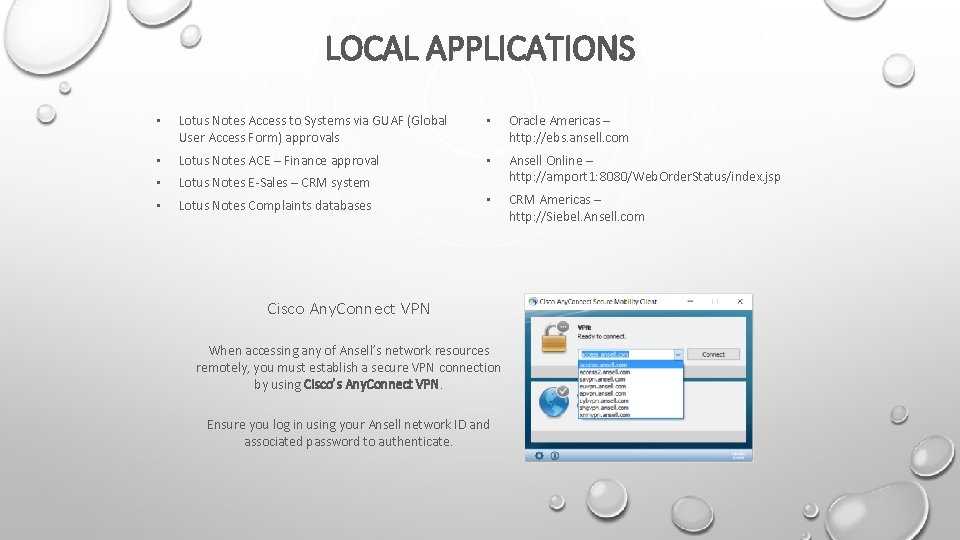Viewport: 960px width, 540px height.
Task: Click the AnyConnect info circle icon
Action: [x=555, y=456]
